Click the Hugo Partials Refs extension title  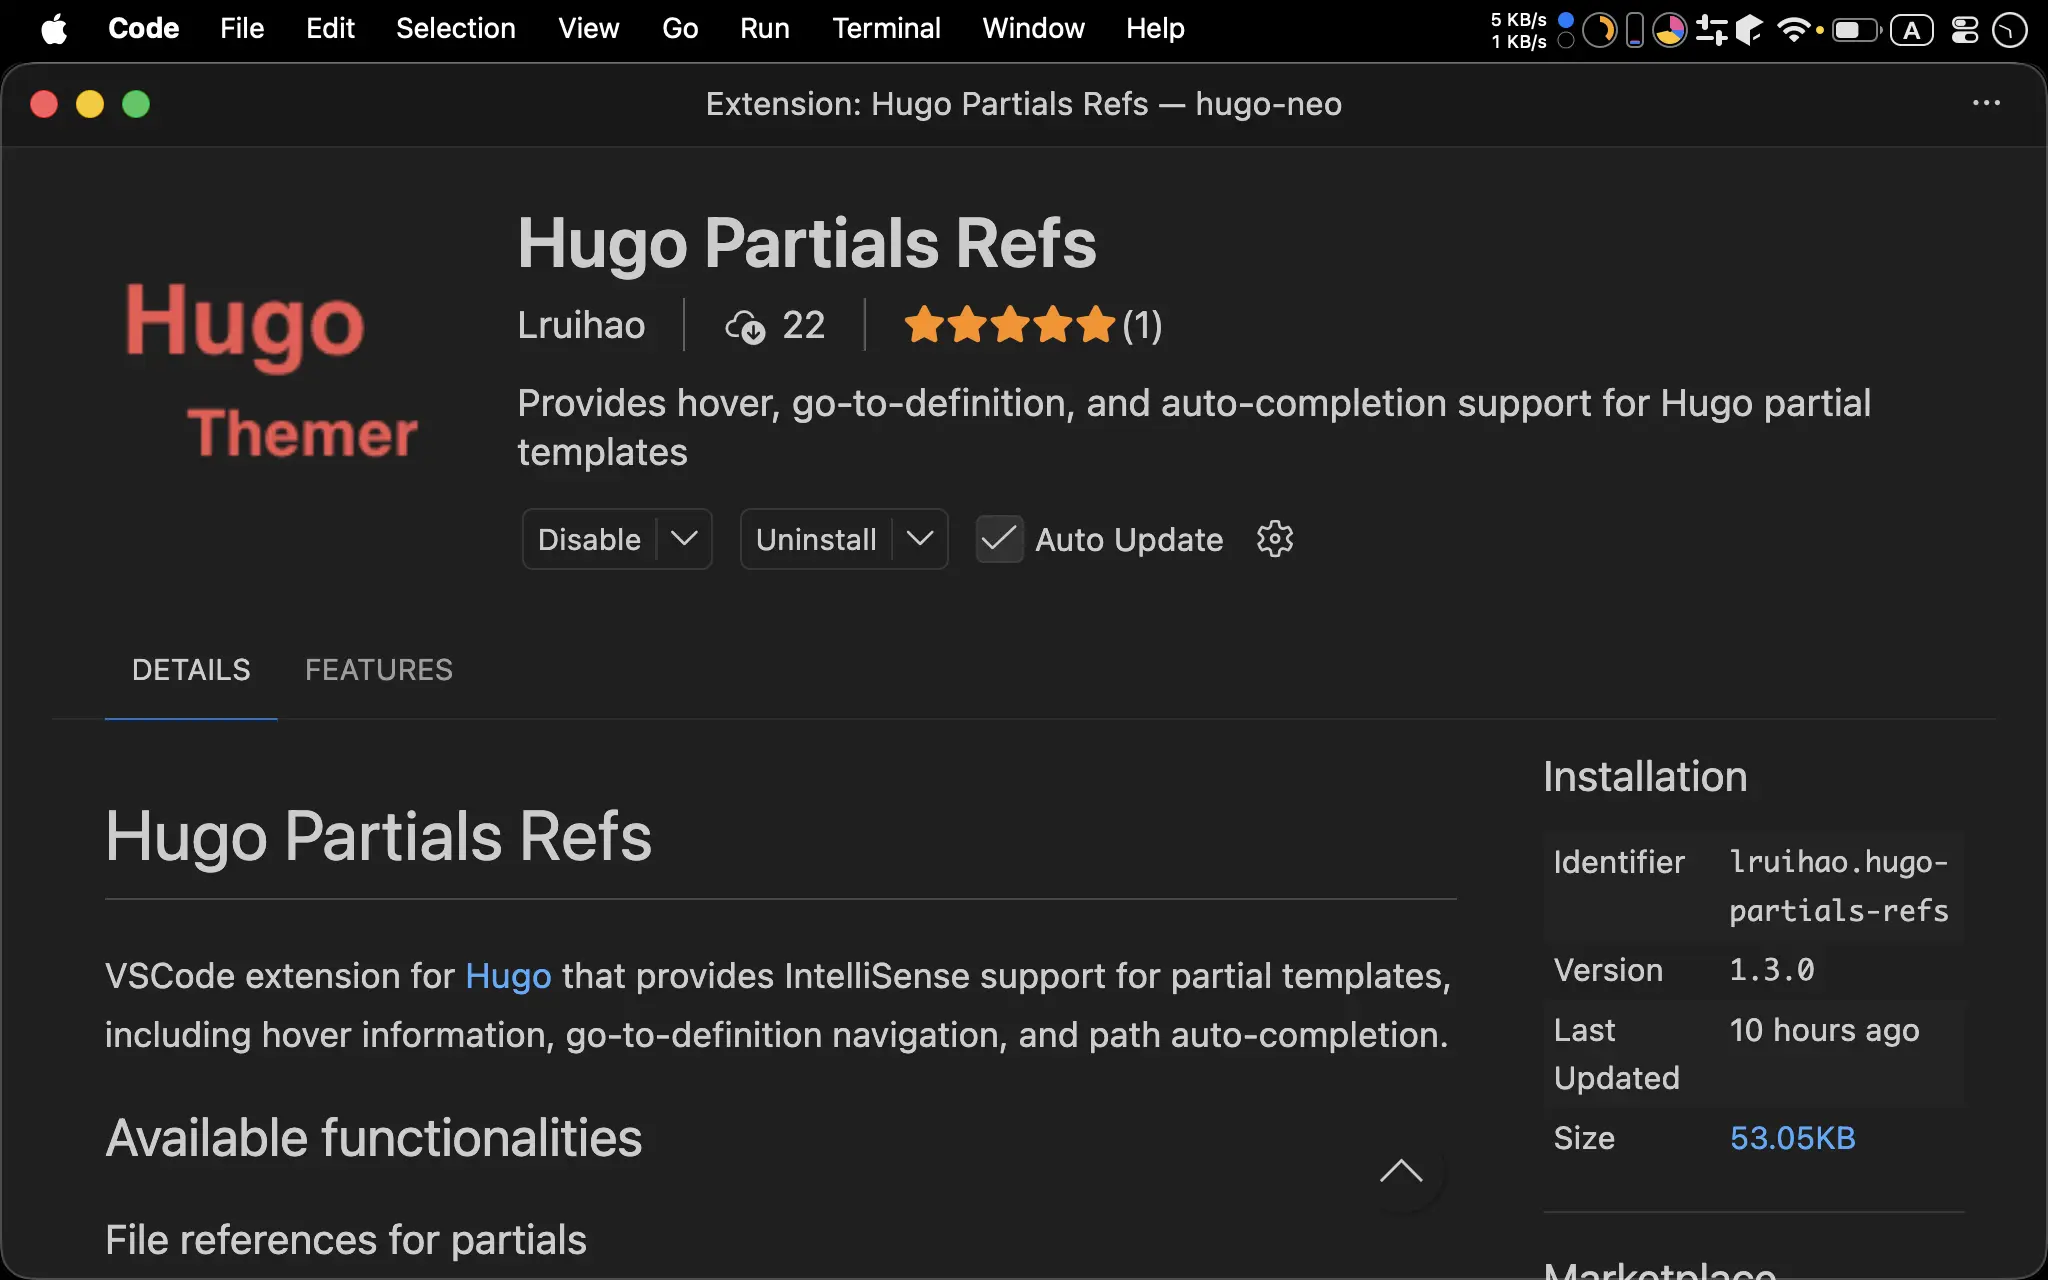point(806,243)
